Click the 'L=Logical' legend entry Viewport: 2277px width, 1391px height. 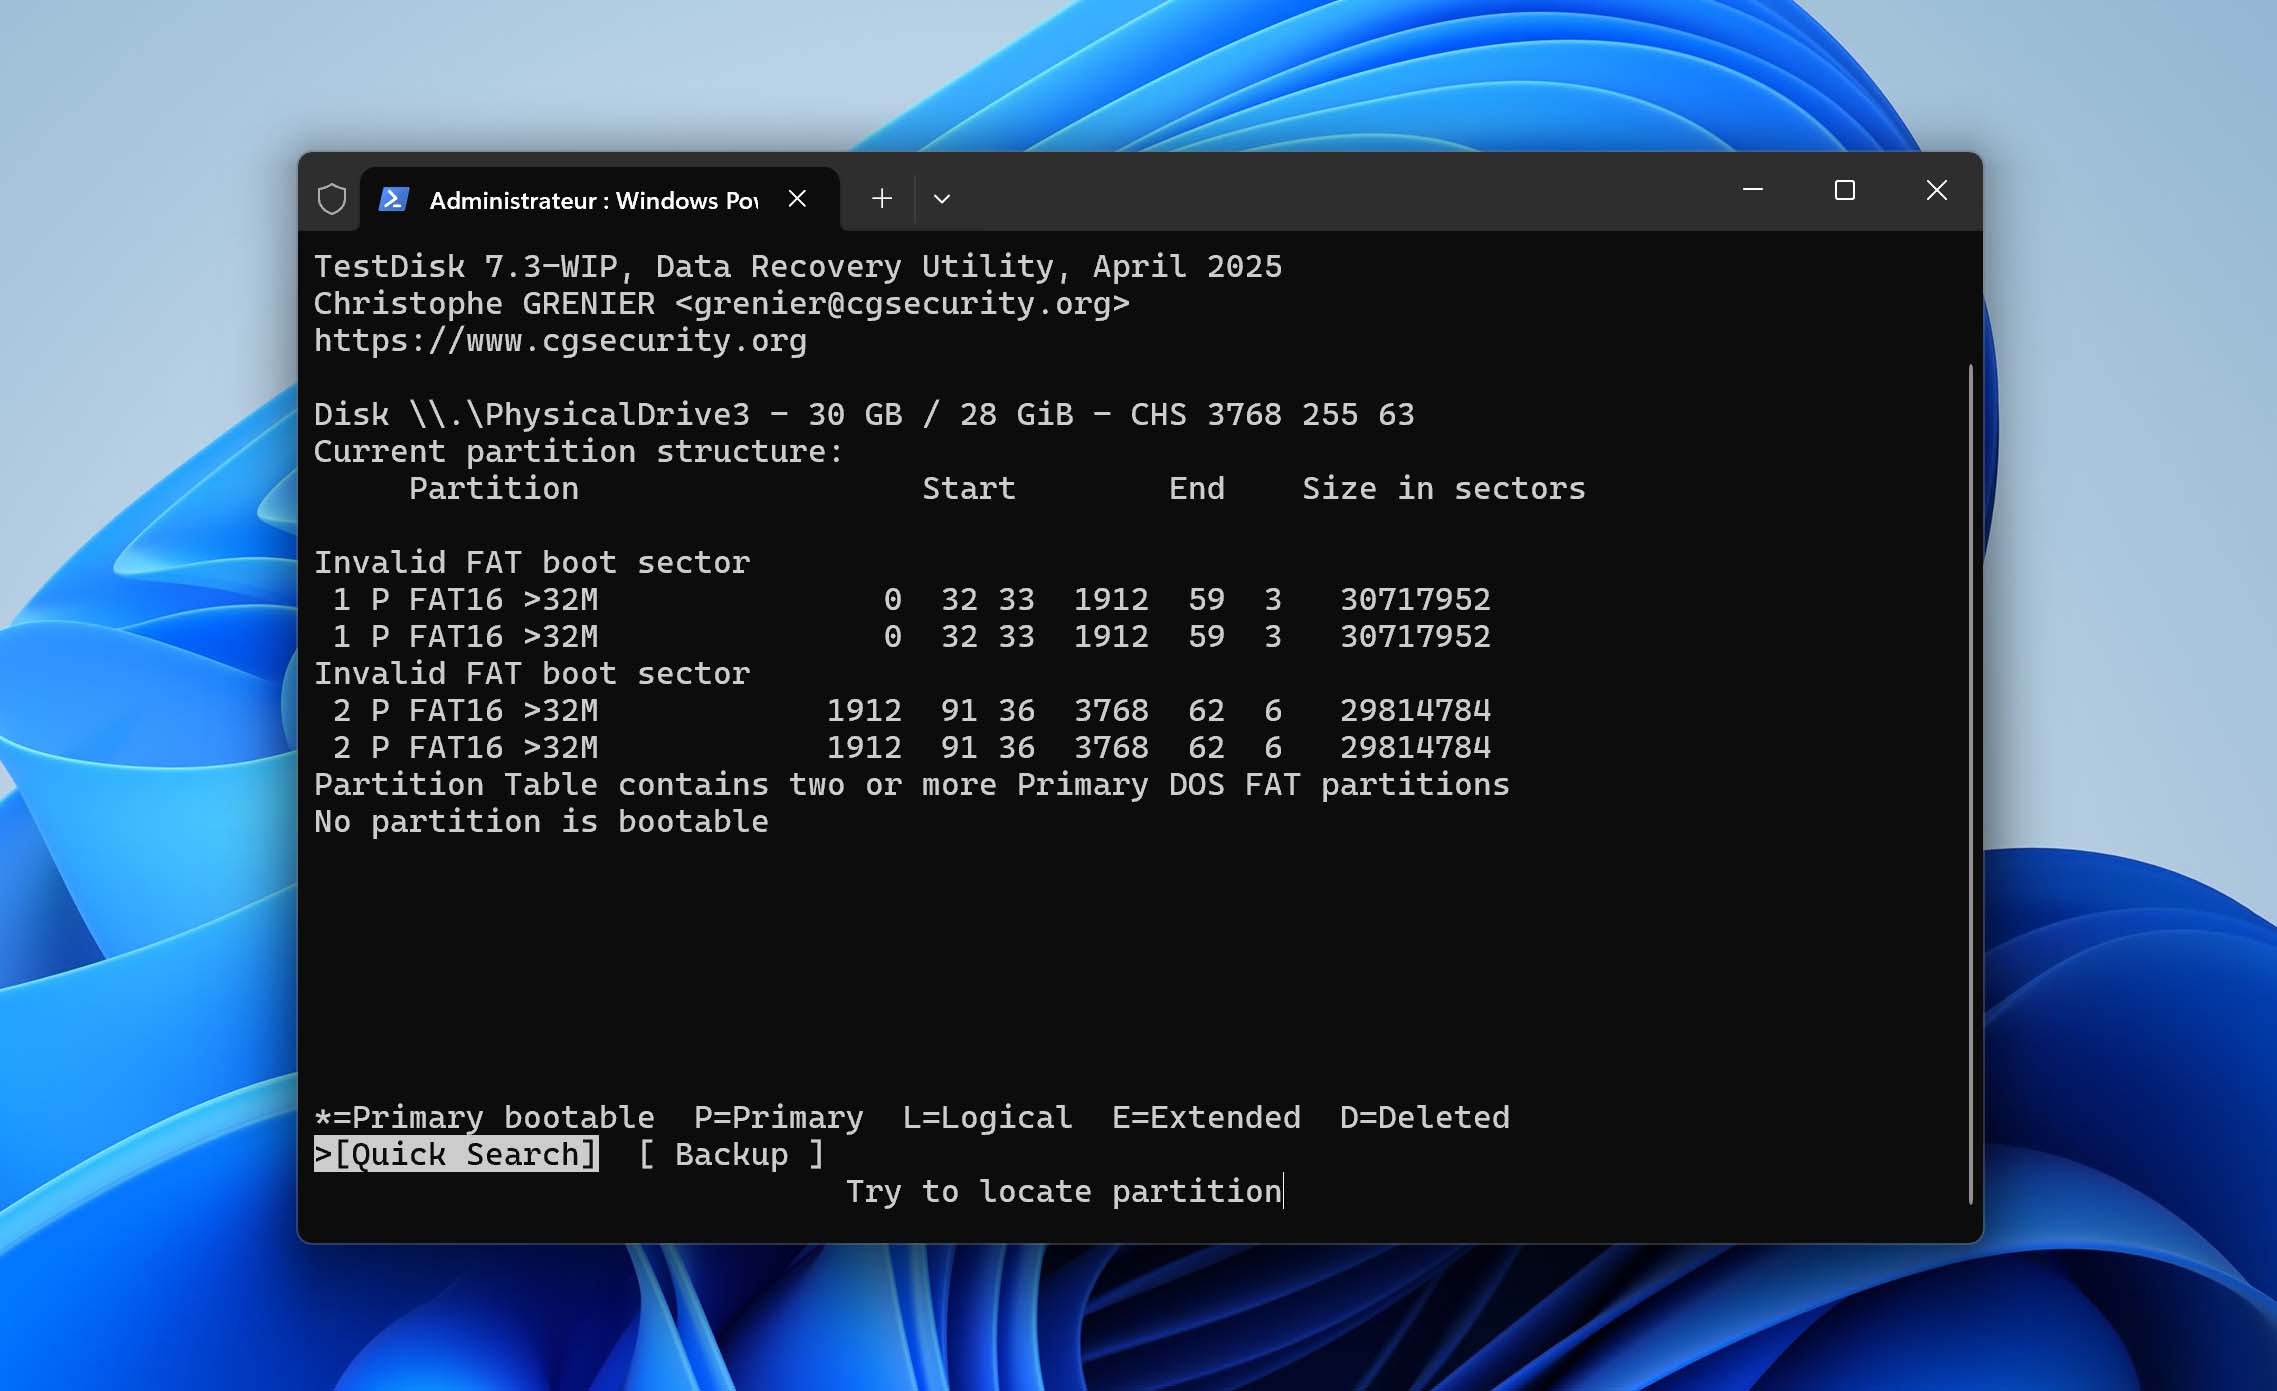tap(987, 1117)
